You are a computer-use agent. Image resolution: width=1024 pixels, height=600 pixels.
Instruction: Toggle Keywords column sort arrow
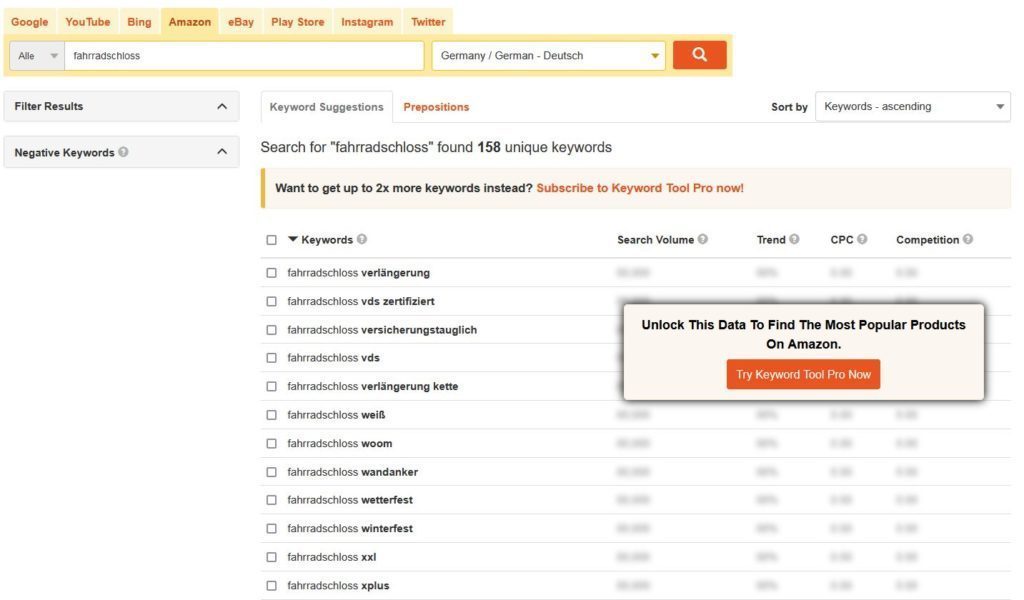[x=293, y=239]
